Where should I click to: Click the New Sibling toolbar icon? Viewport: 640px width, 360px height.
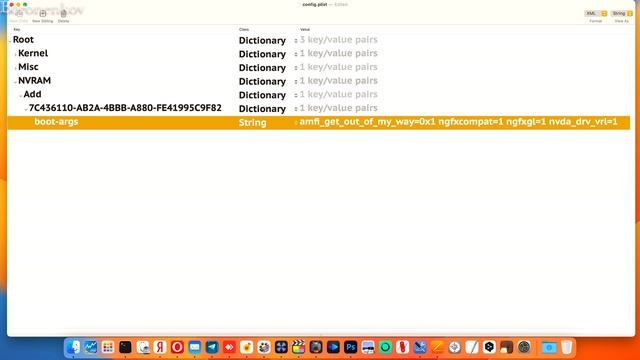tap(42, 13)
